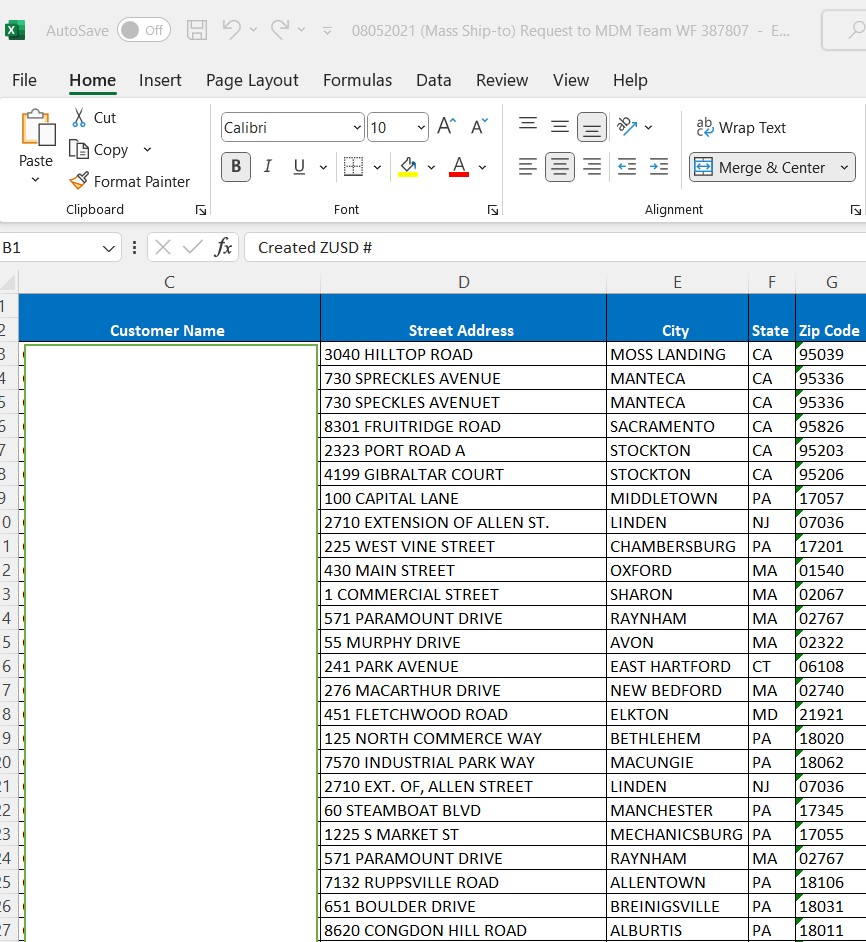Click the Increase Font Size icon
Image resolution: width=866 pixels, height=942 pixels.
[446, 127]
